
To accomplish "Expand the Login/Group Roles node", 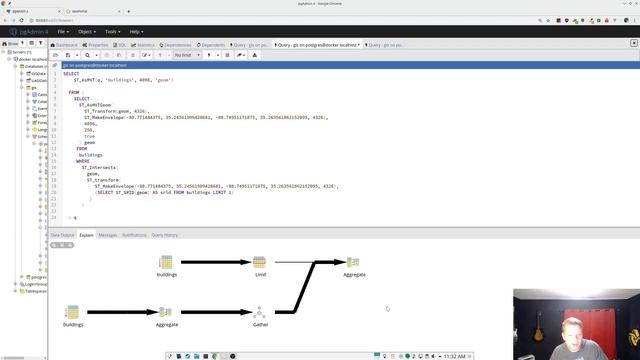I will pyautogui.click(x=16, y=284).
